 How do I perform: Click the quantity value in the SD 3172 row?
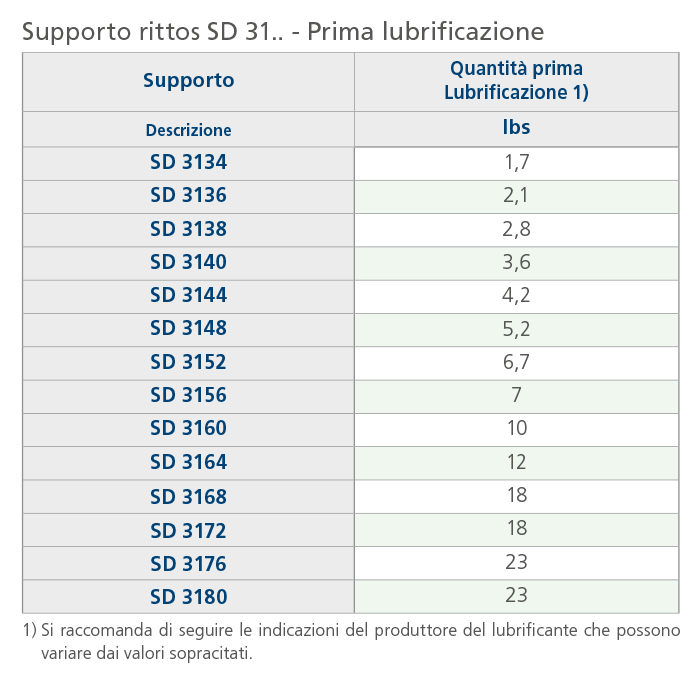tap(516, 529)
